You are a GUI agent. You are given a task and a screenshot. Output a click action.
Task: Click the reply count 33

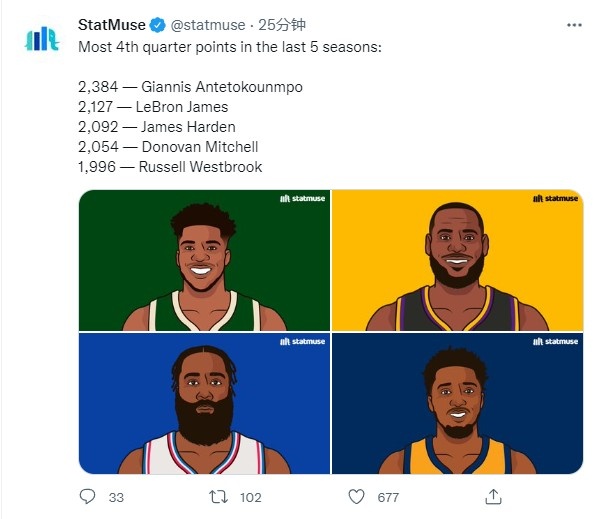pyautogui.click(x=116, y=497)
